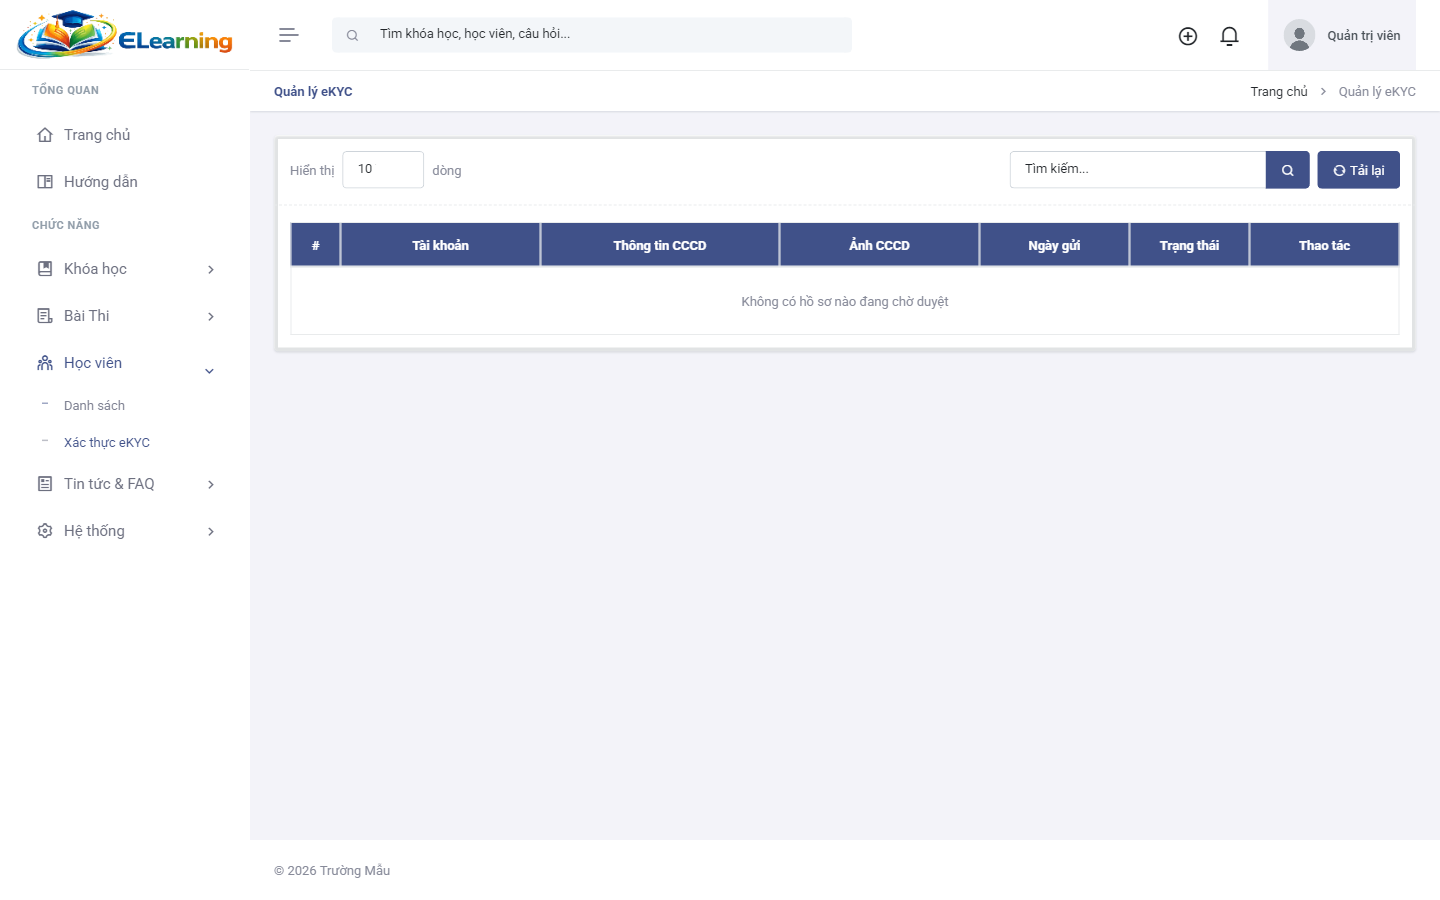This screenshot has height=900, width=1440.
Task: Click the Khóa học icon in sidebar
Action: tap(45, 269)
